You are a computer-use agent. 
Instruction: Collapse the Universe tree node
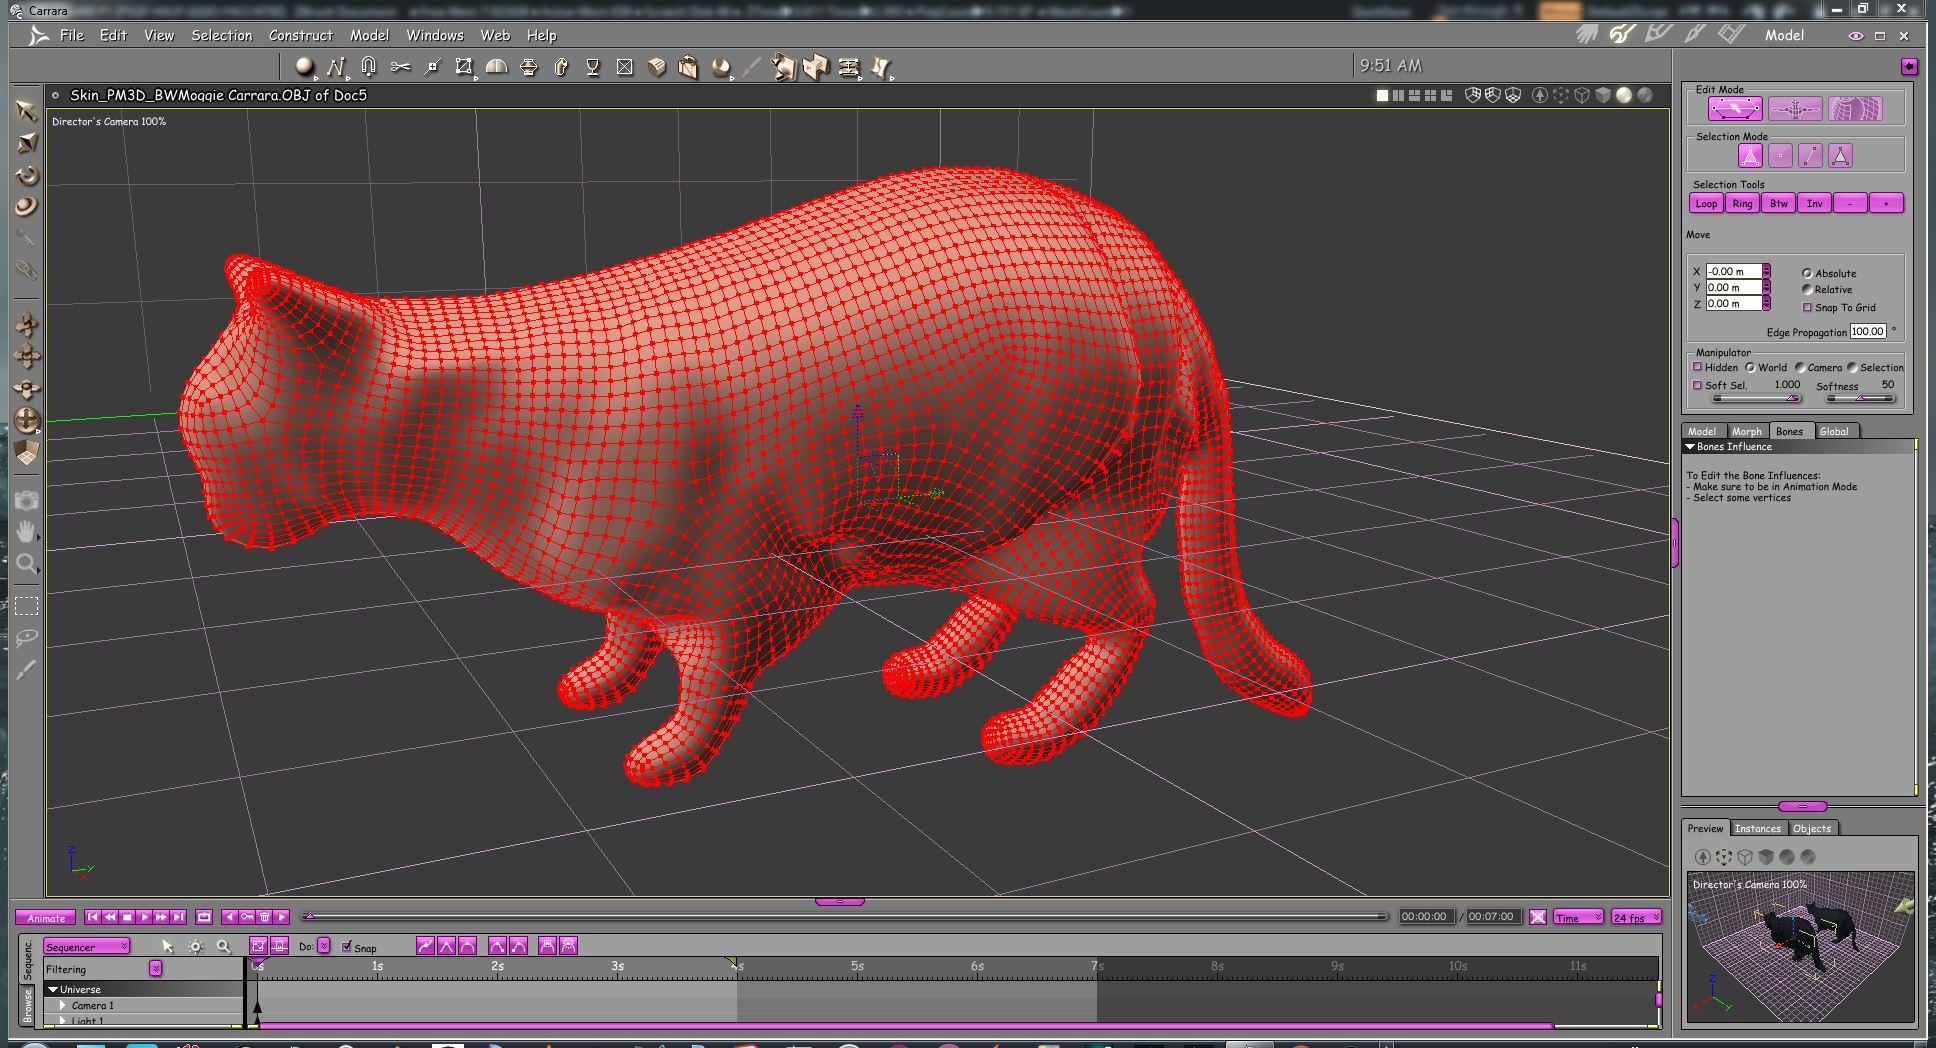53,989
